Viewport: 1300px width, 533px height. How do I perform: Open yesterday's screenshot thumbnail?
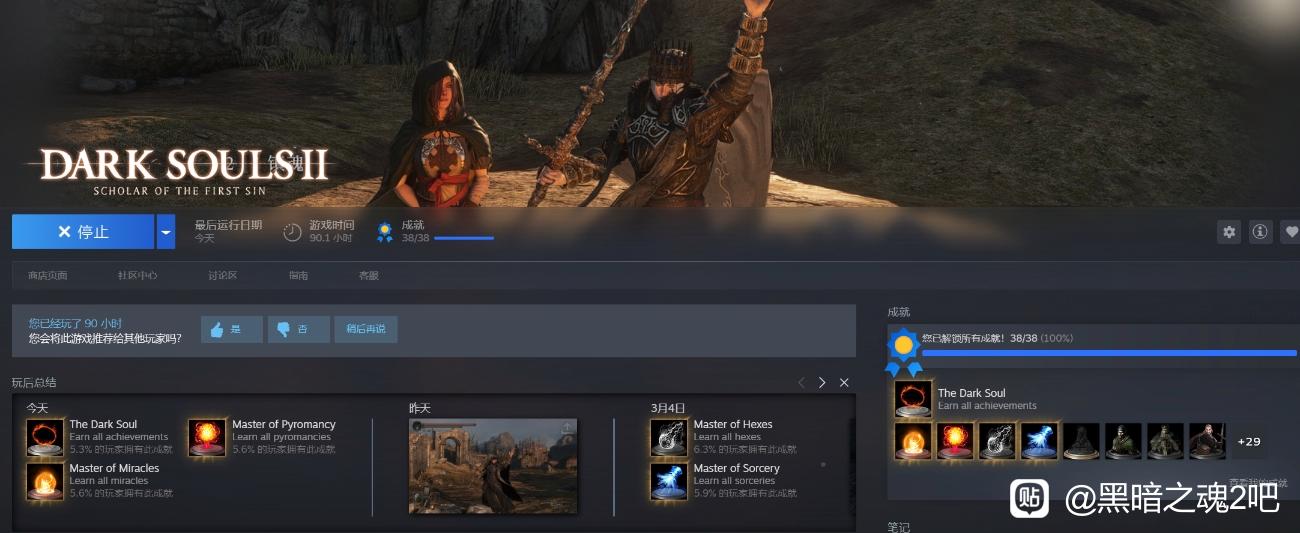coord(493,466)
